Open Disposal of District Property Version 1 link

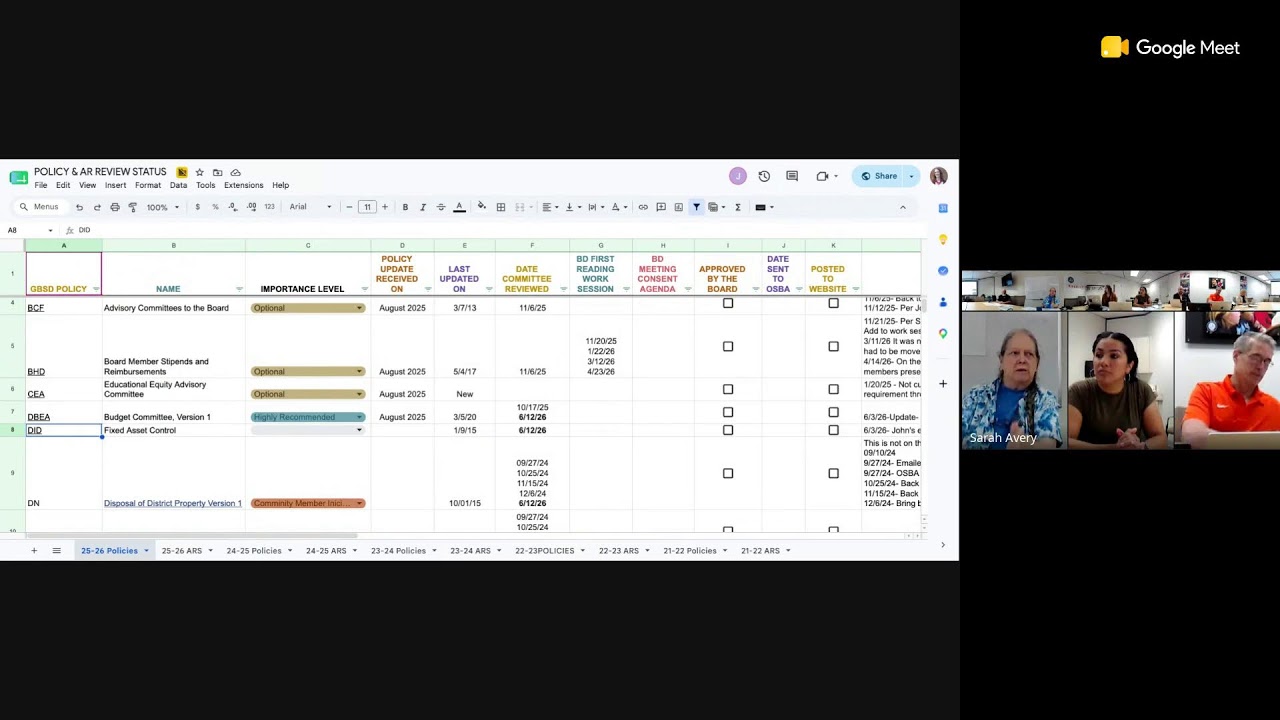click(x=173, y=503)
